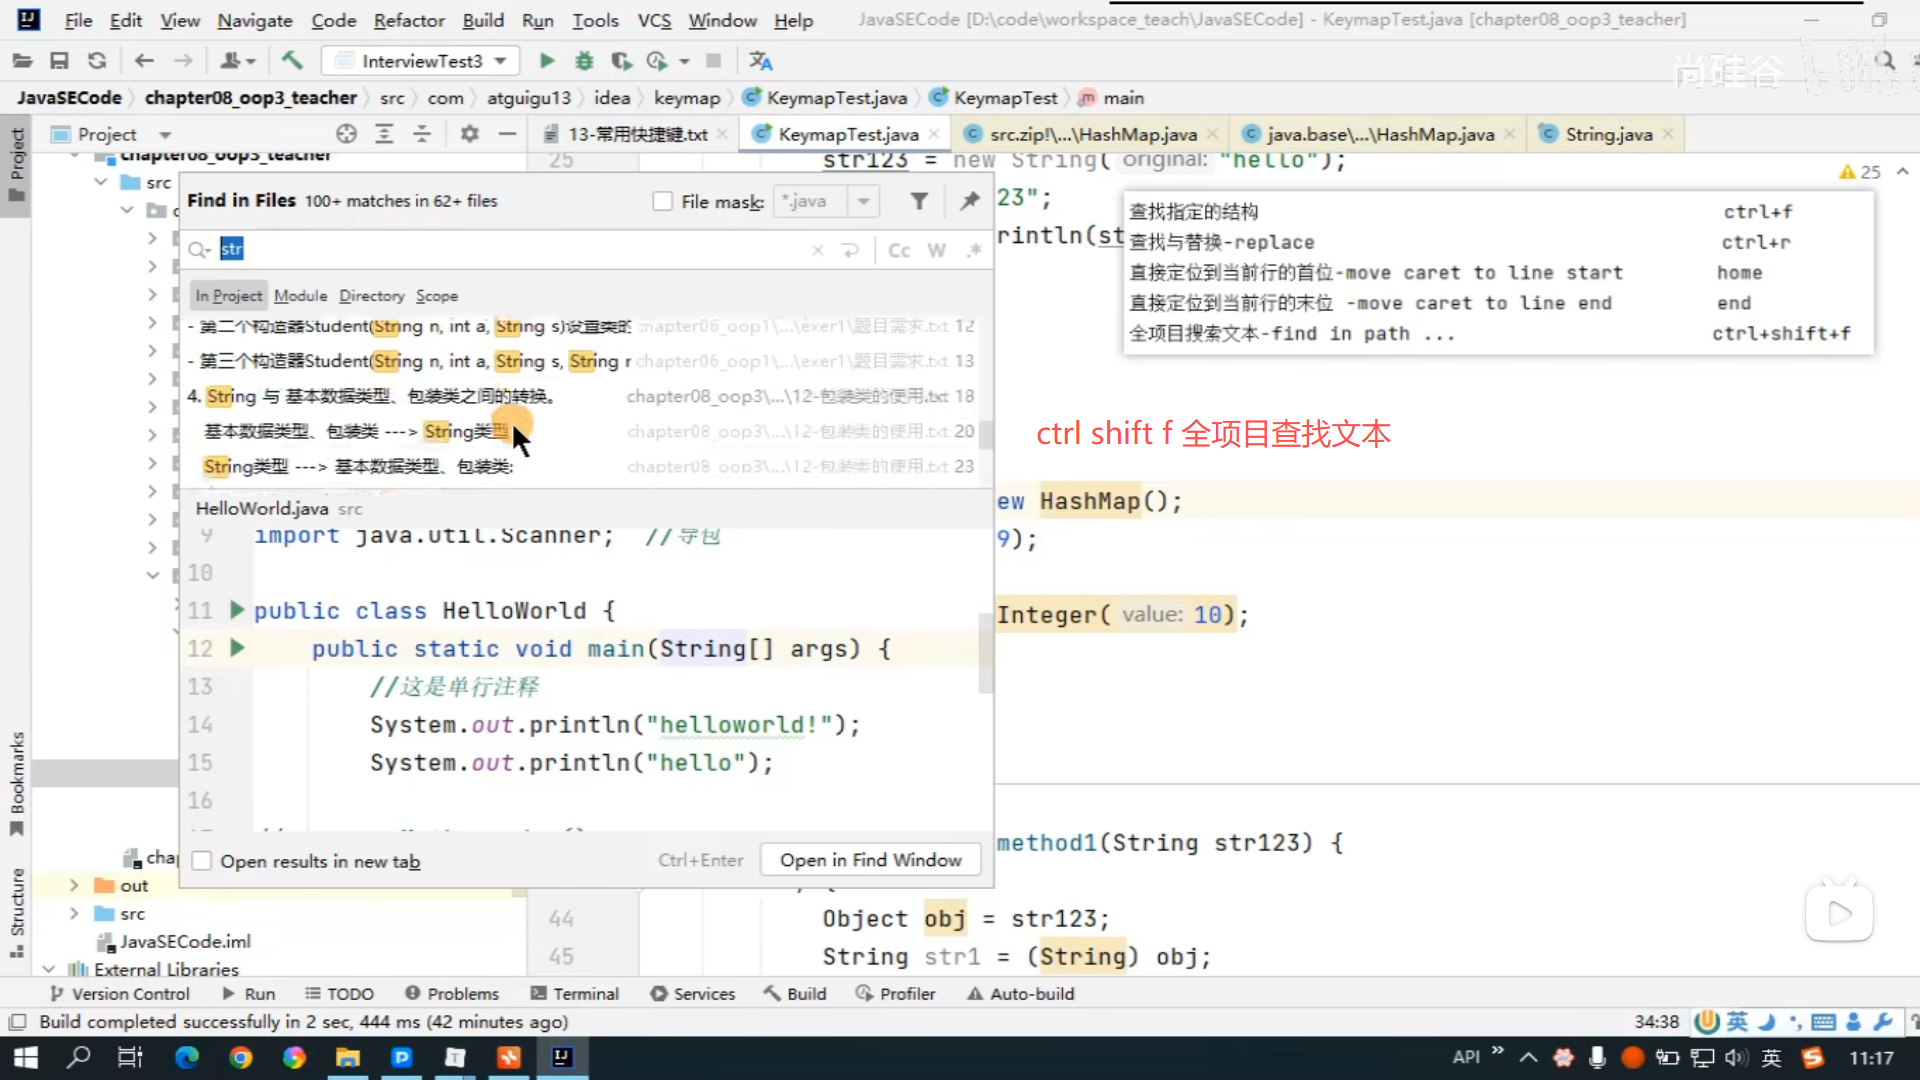Toggle Match Case (Cc) option
1920x1080 pixels.
tap(899, 250)
